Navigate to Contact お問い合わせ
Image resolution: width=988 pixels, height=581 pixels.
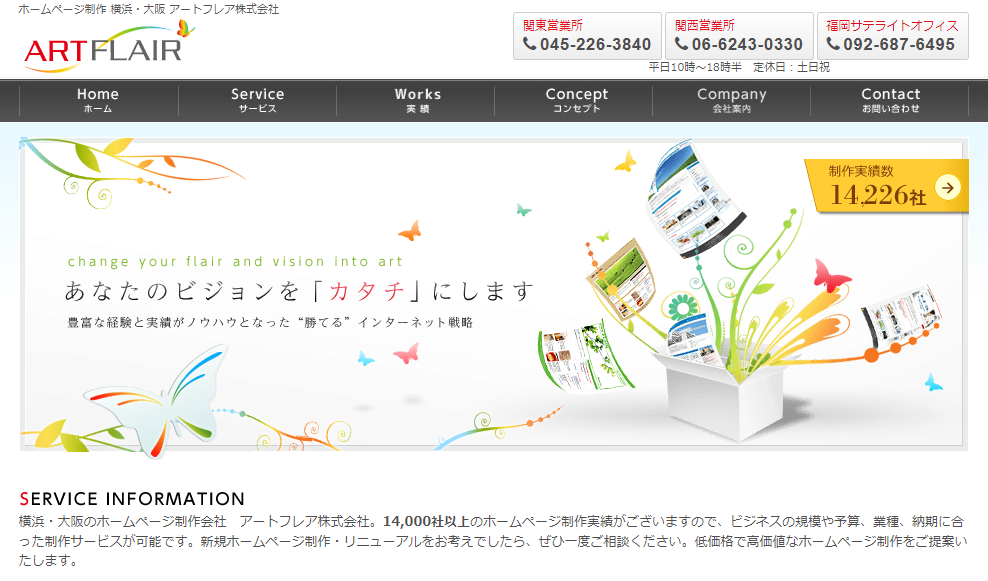coord(890,100)
